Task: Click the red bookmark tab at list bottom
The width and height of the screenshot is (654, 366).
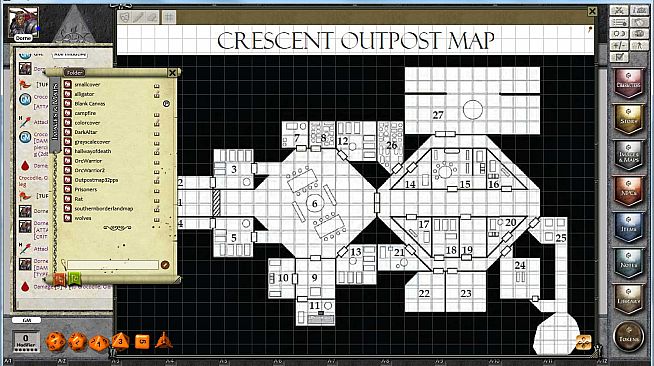Action: click(60, 278)
